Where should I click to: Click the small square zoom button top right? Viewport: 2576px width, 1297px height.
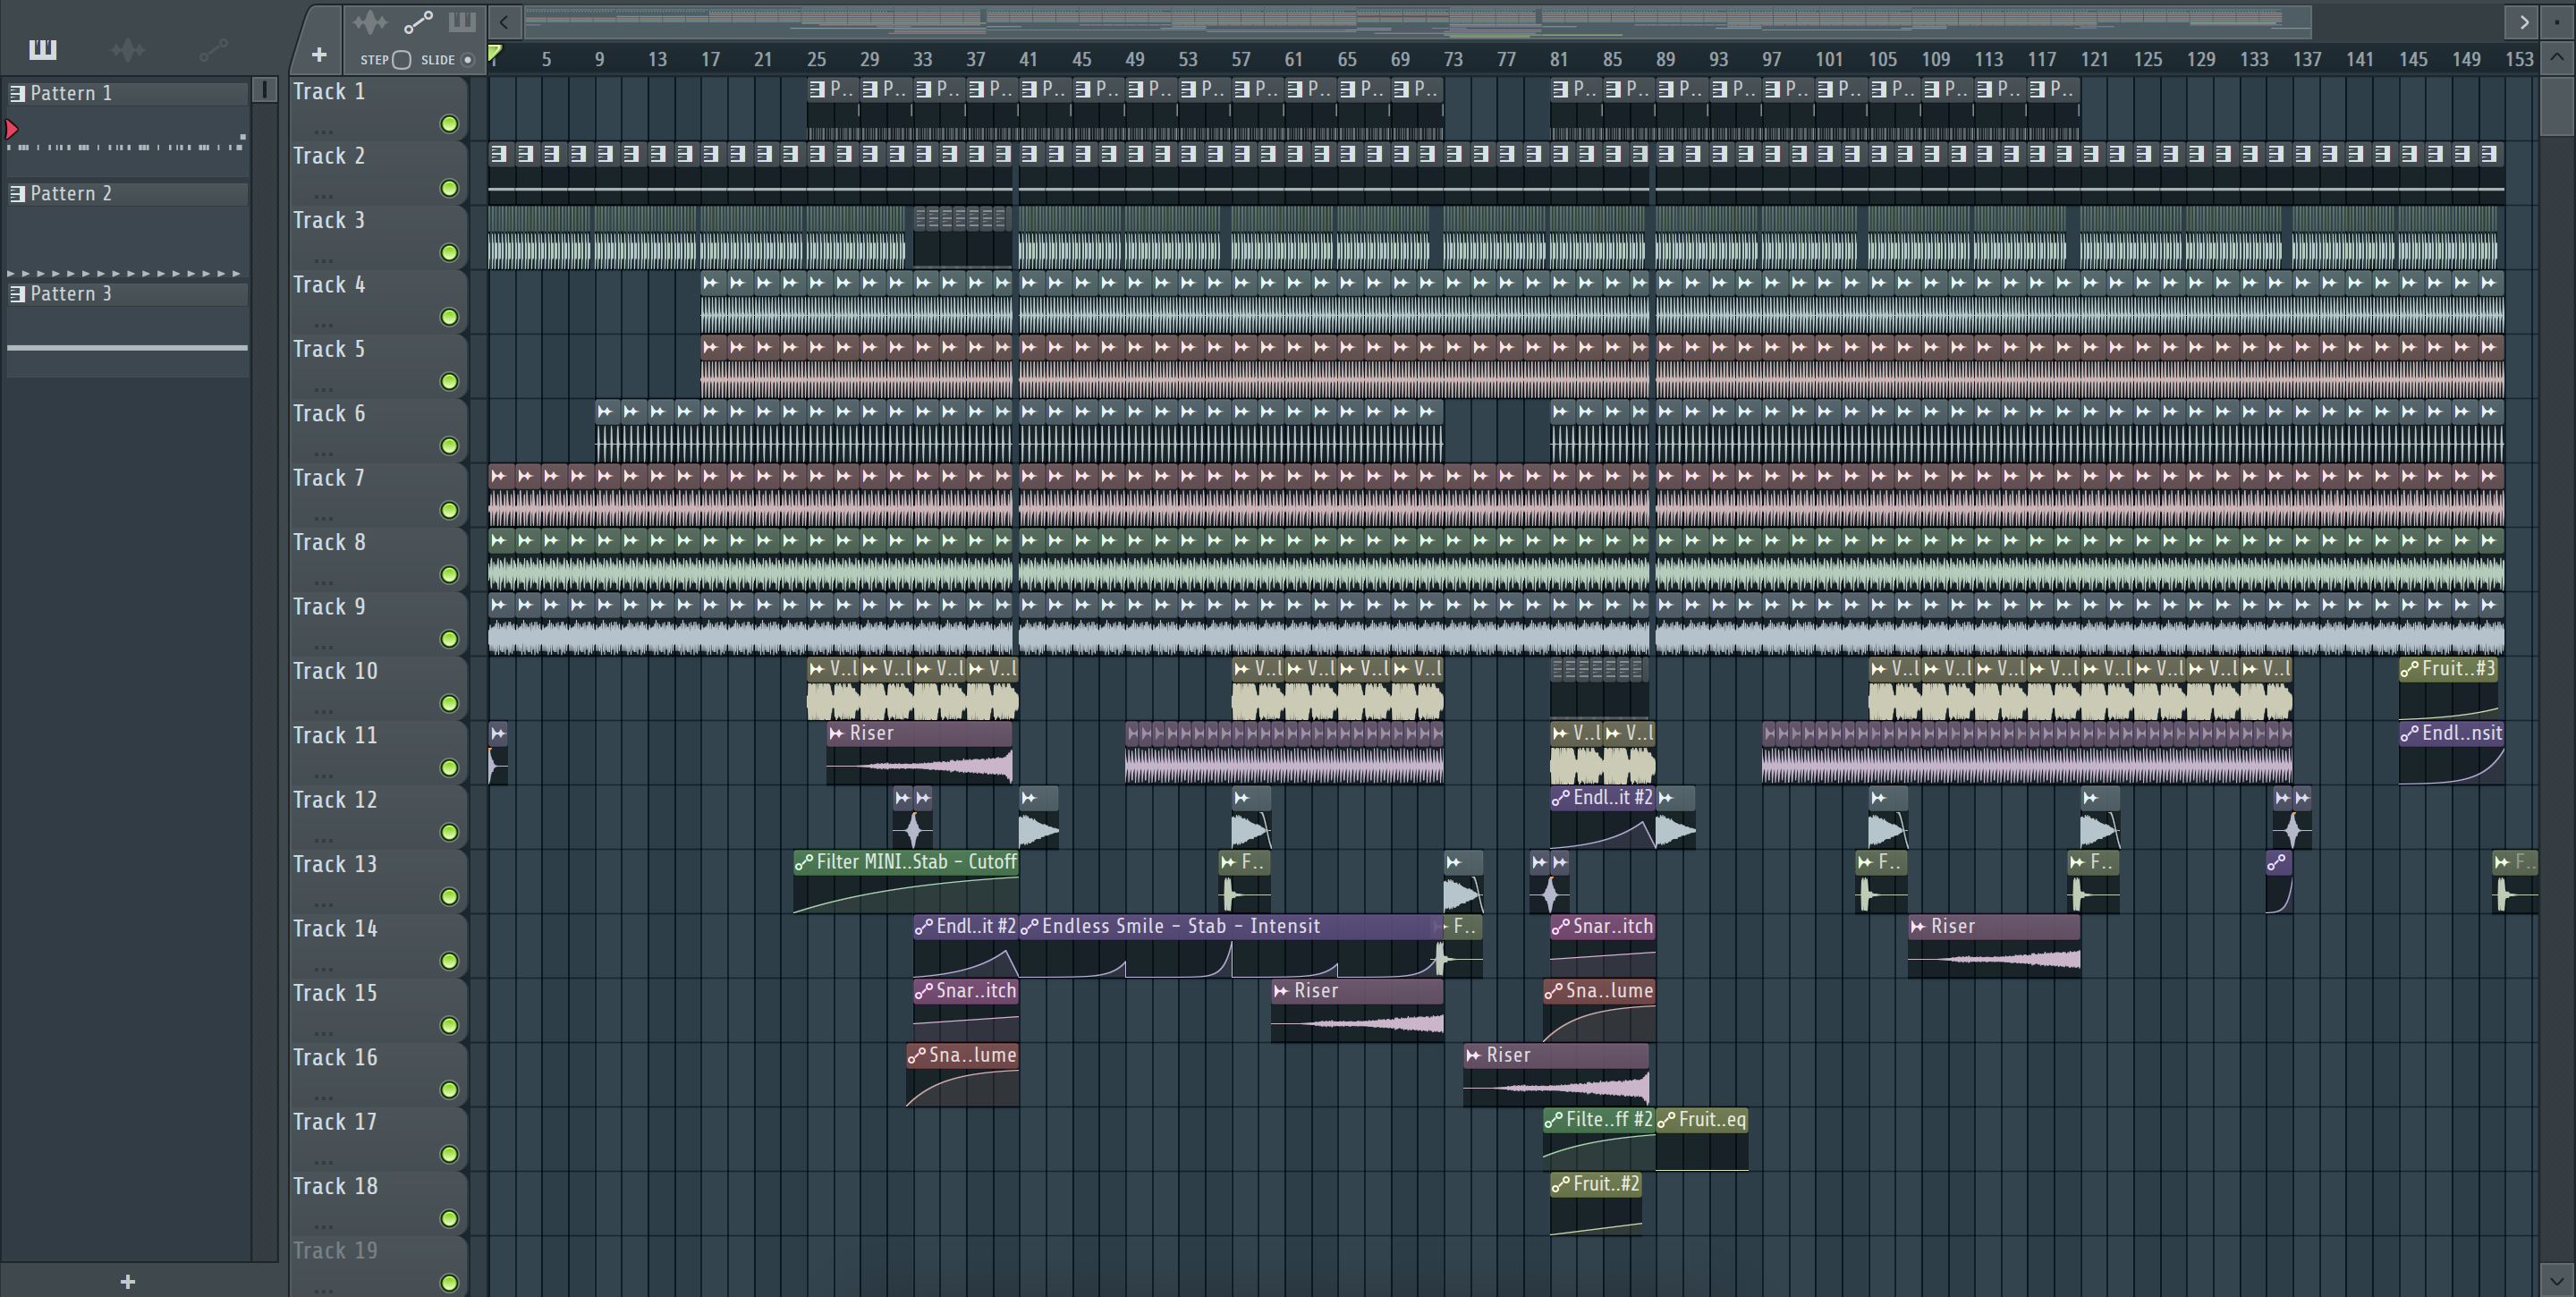click(2556, 21)
